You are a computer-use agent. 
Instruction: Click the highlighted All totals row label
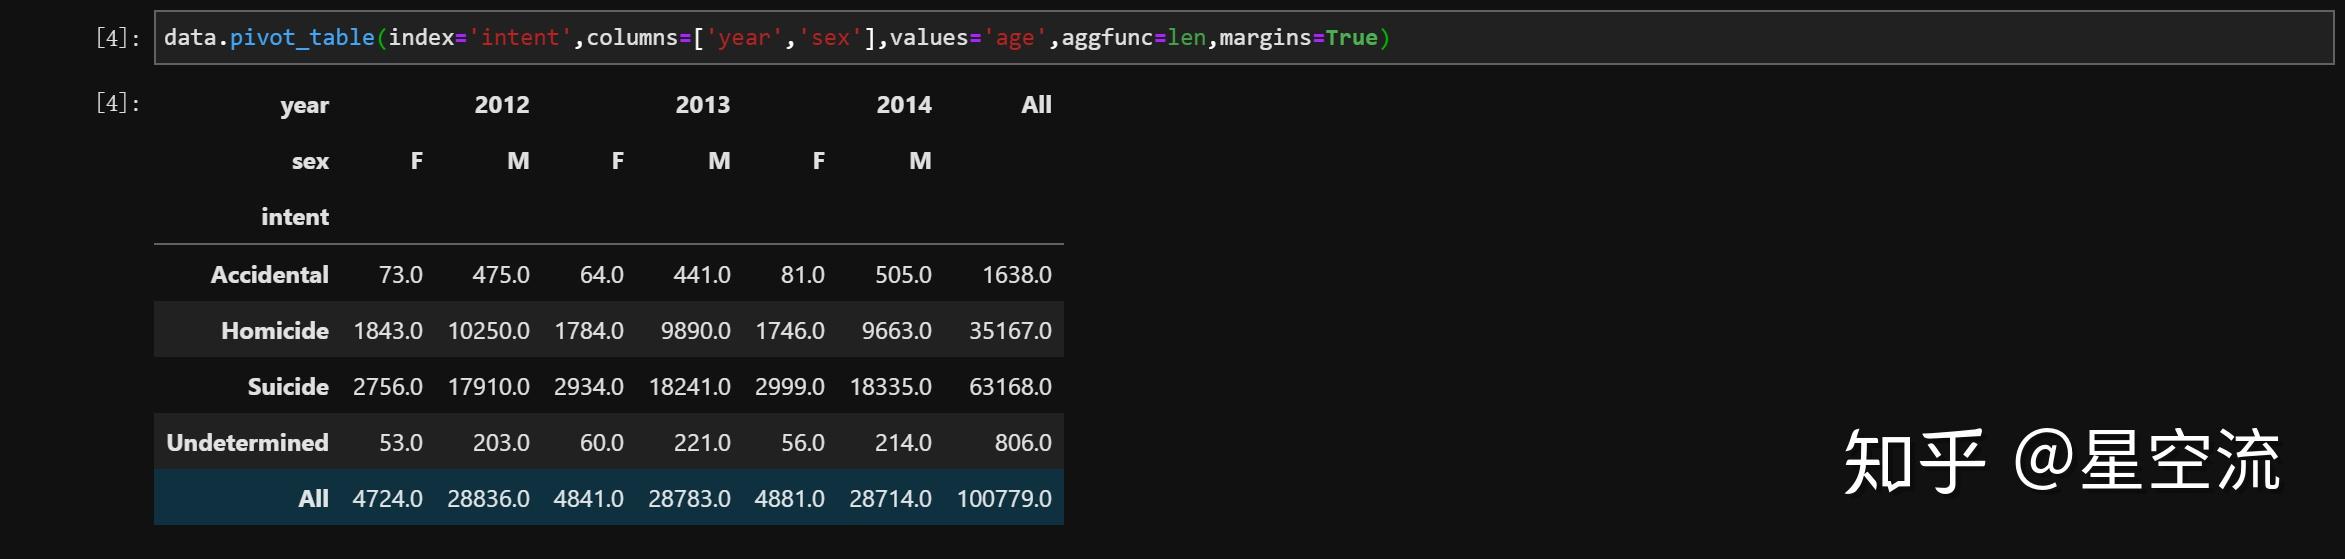coord(313,499)
